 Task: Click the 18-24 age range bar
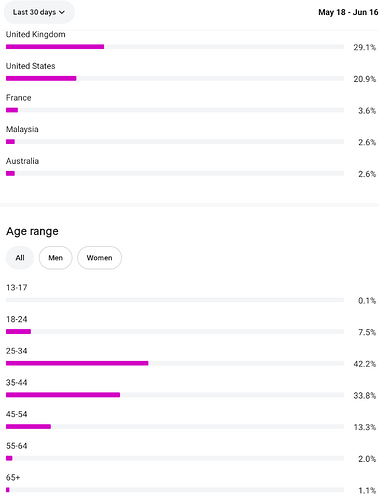tap(175, 332)
